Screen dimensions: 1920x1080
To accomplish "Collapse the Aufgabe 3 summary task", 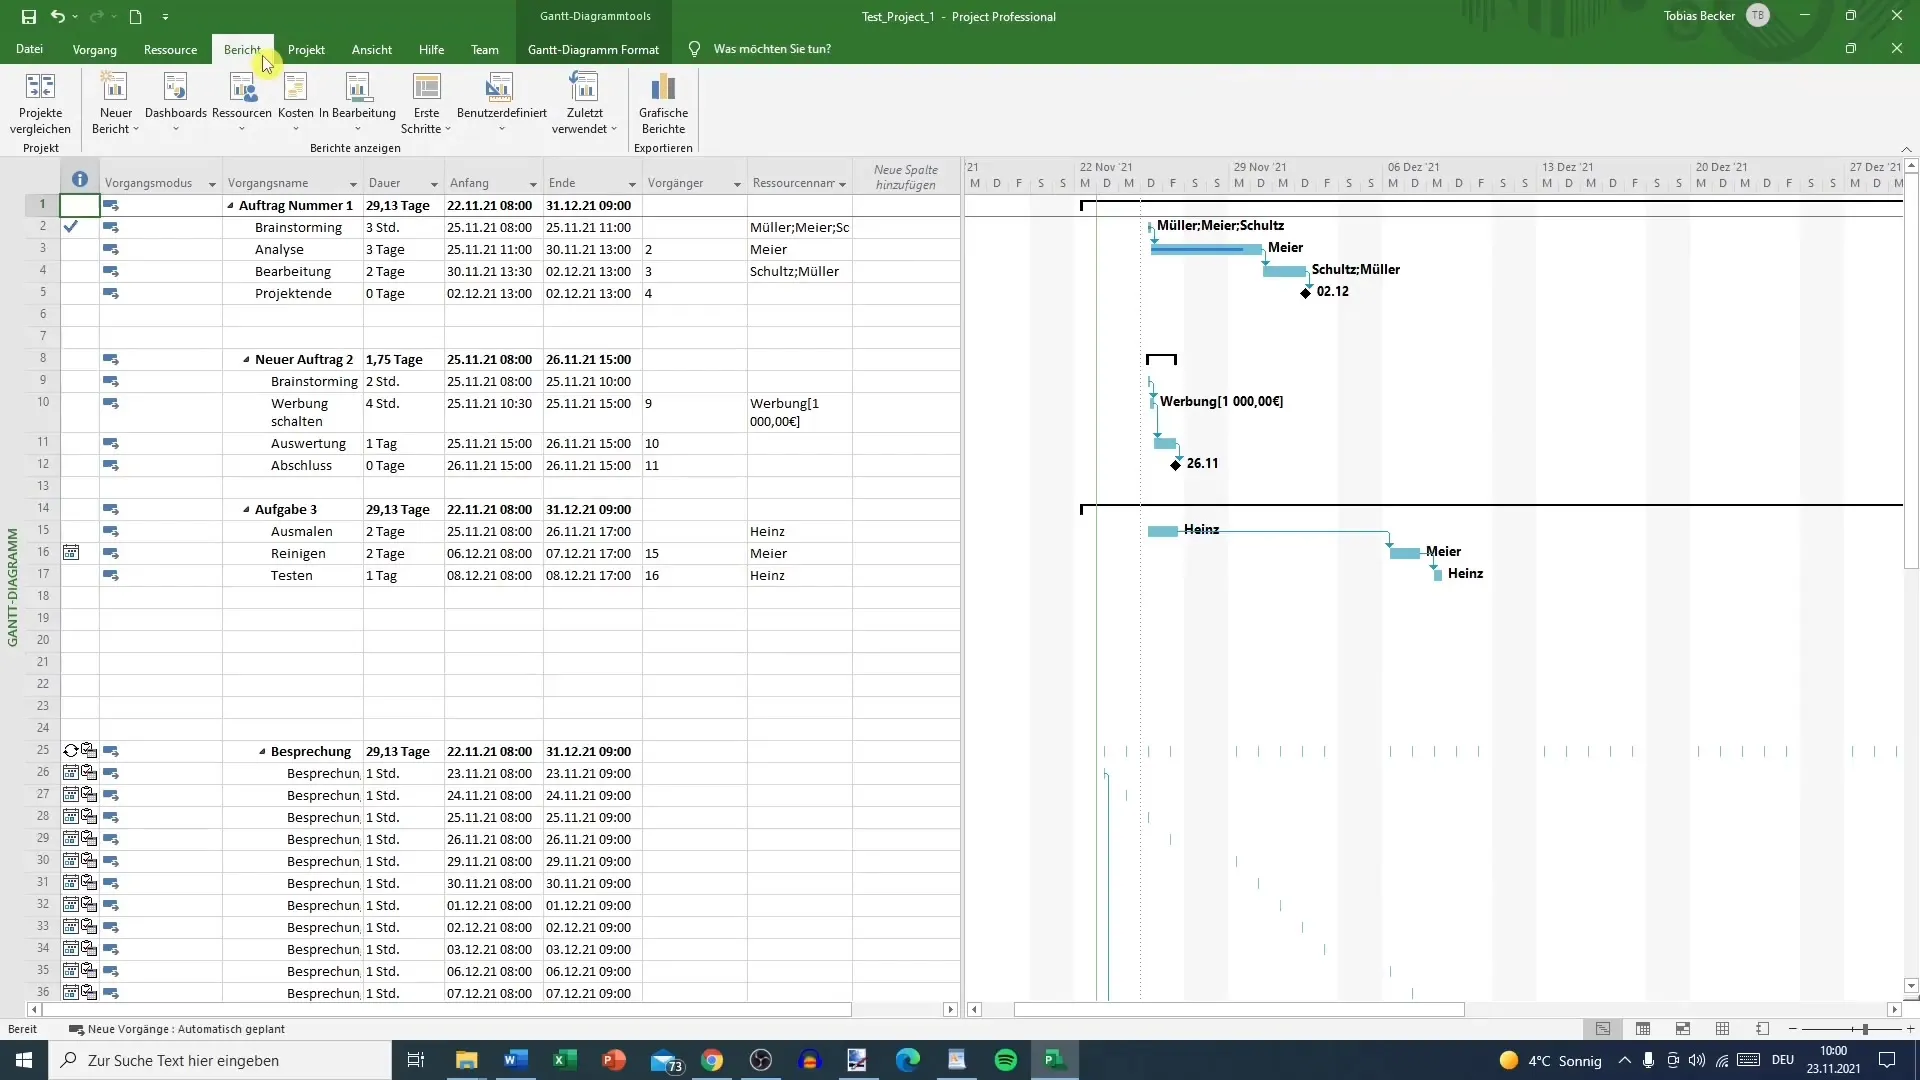I will pos(246,510).
